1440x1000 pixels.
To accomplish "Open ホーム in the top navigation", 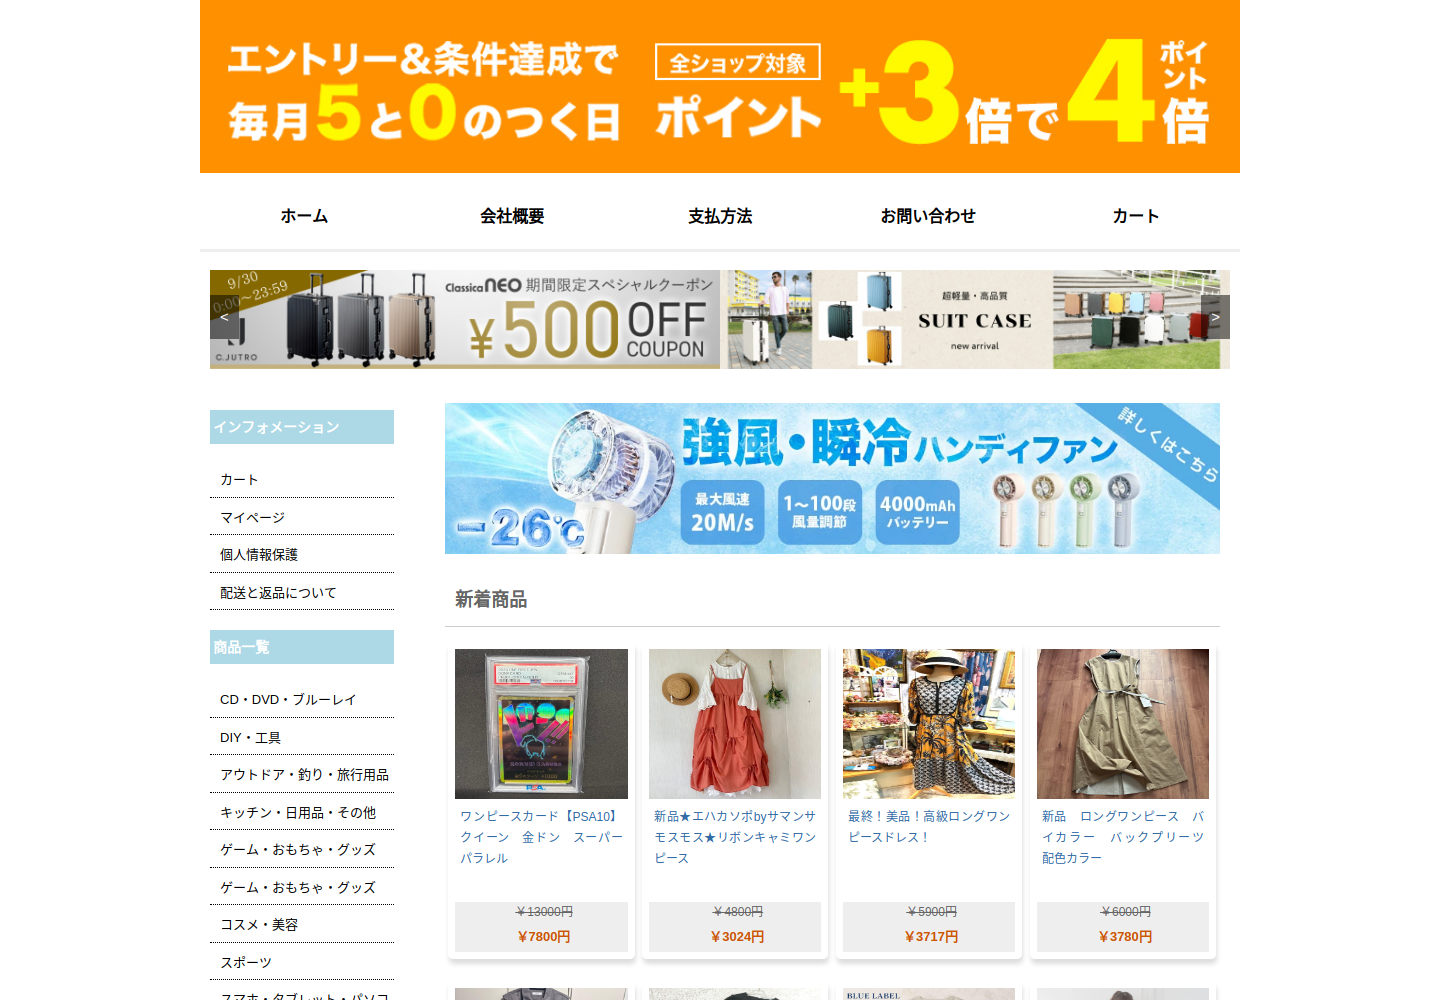I will [x=304, y=216].
